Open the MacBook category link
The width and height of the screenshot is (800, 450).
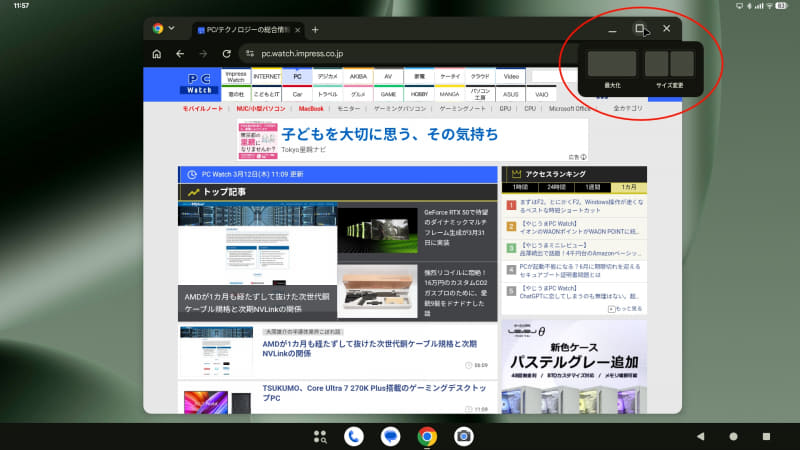311,109
